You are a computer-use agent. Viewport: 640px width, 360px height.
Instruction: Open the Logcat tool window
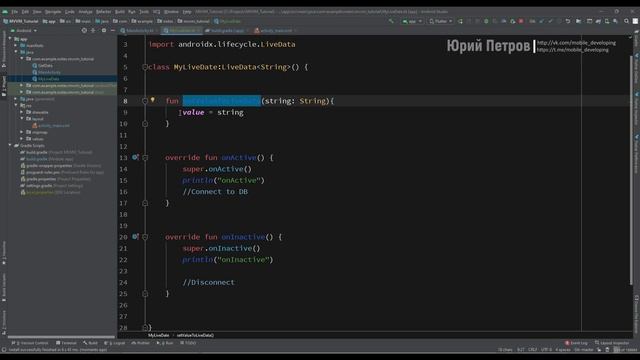tap(115, 343)
